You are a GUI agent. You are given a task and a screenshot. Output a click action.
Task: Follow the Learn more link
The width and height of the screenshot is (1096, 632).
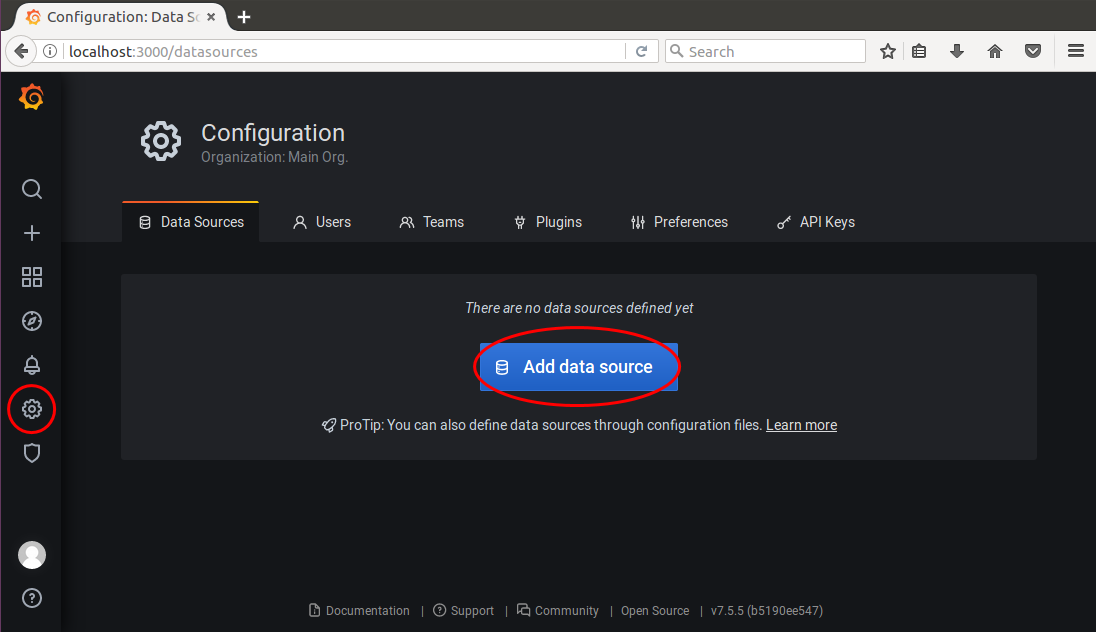point(801,425)
